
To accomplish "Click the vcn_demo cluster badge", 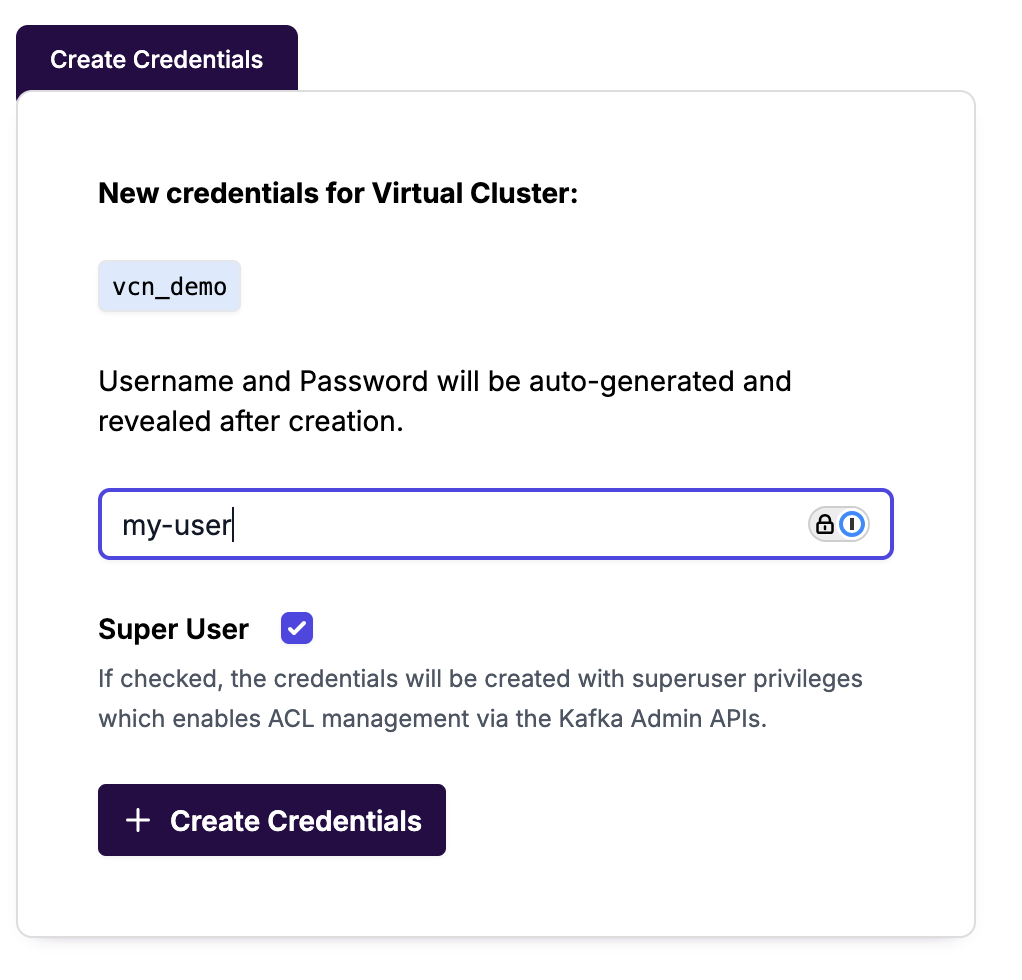I will (x=169, y=289).
